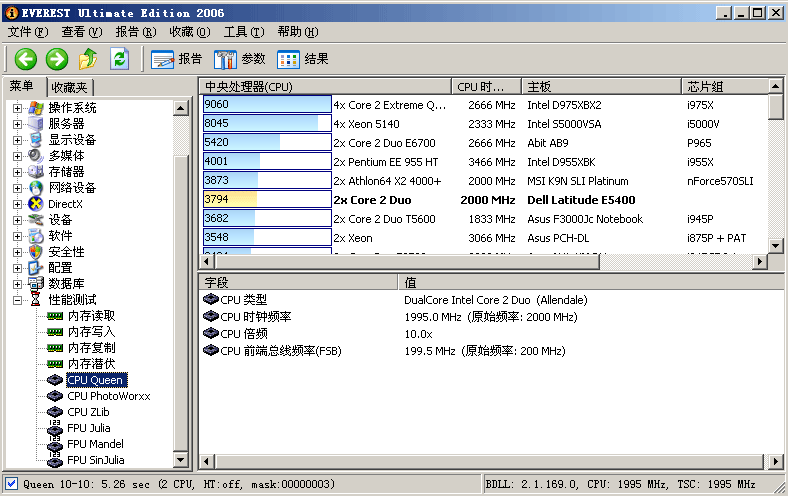788x496 pixels.
Task: Open the 收藏(O) menu
Action: click(189, 32)
